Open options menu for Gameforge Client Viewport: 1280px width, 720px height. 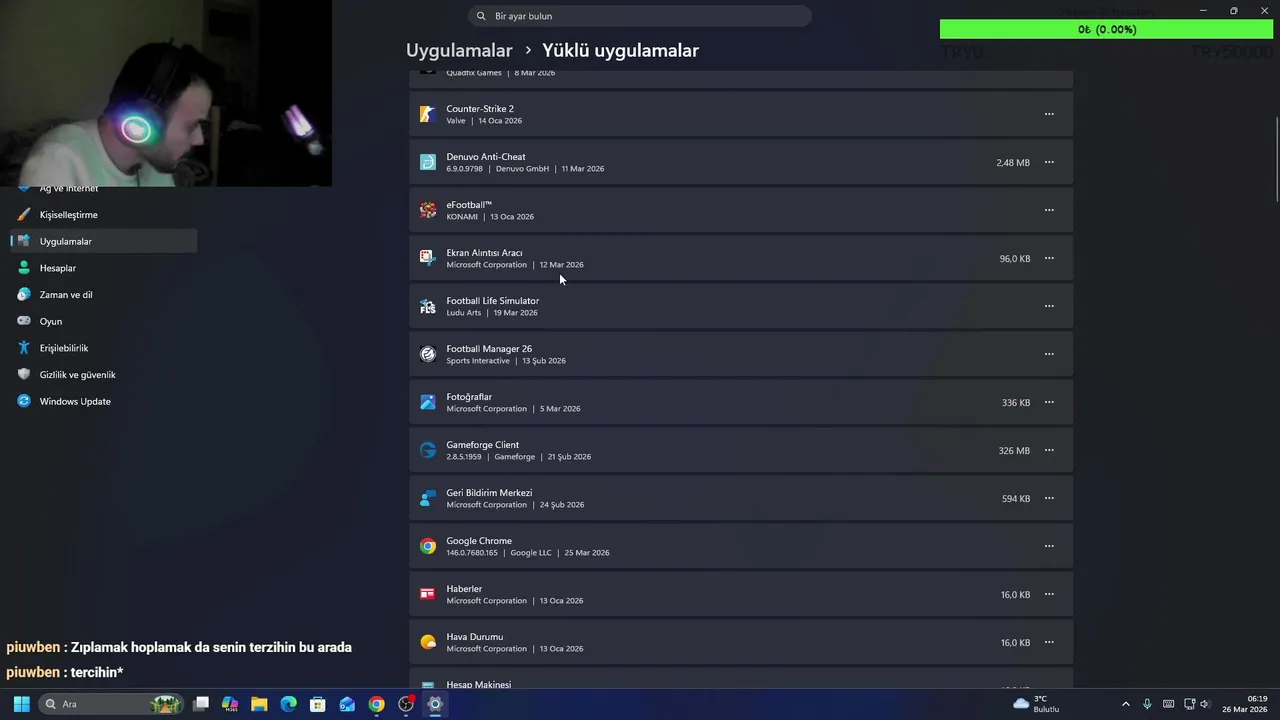(x=1049, y=450)
